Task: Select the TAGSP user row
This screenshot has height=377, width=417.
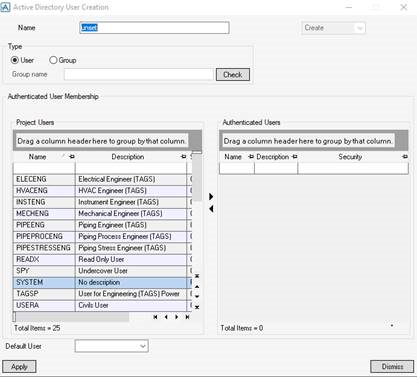Action: 103,294
